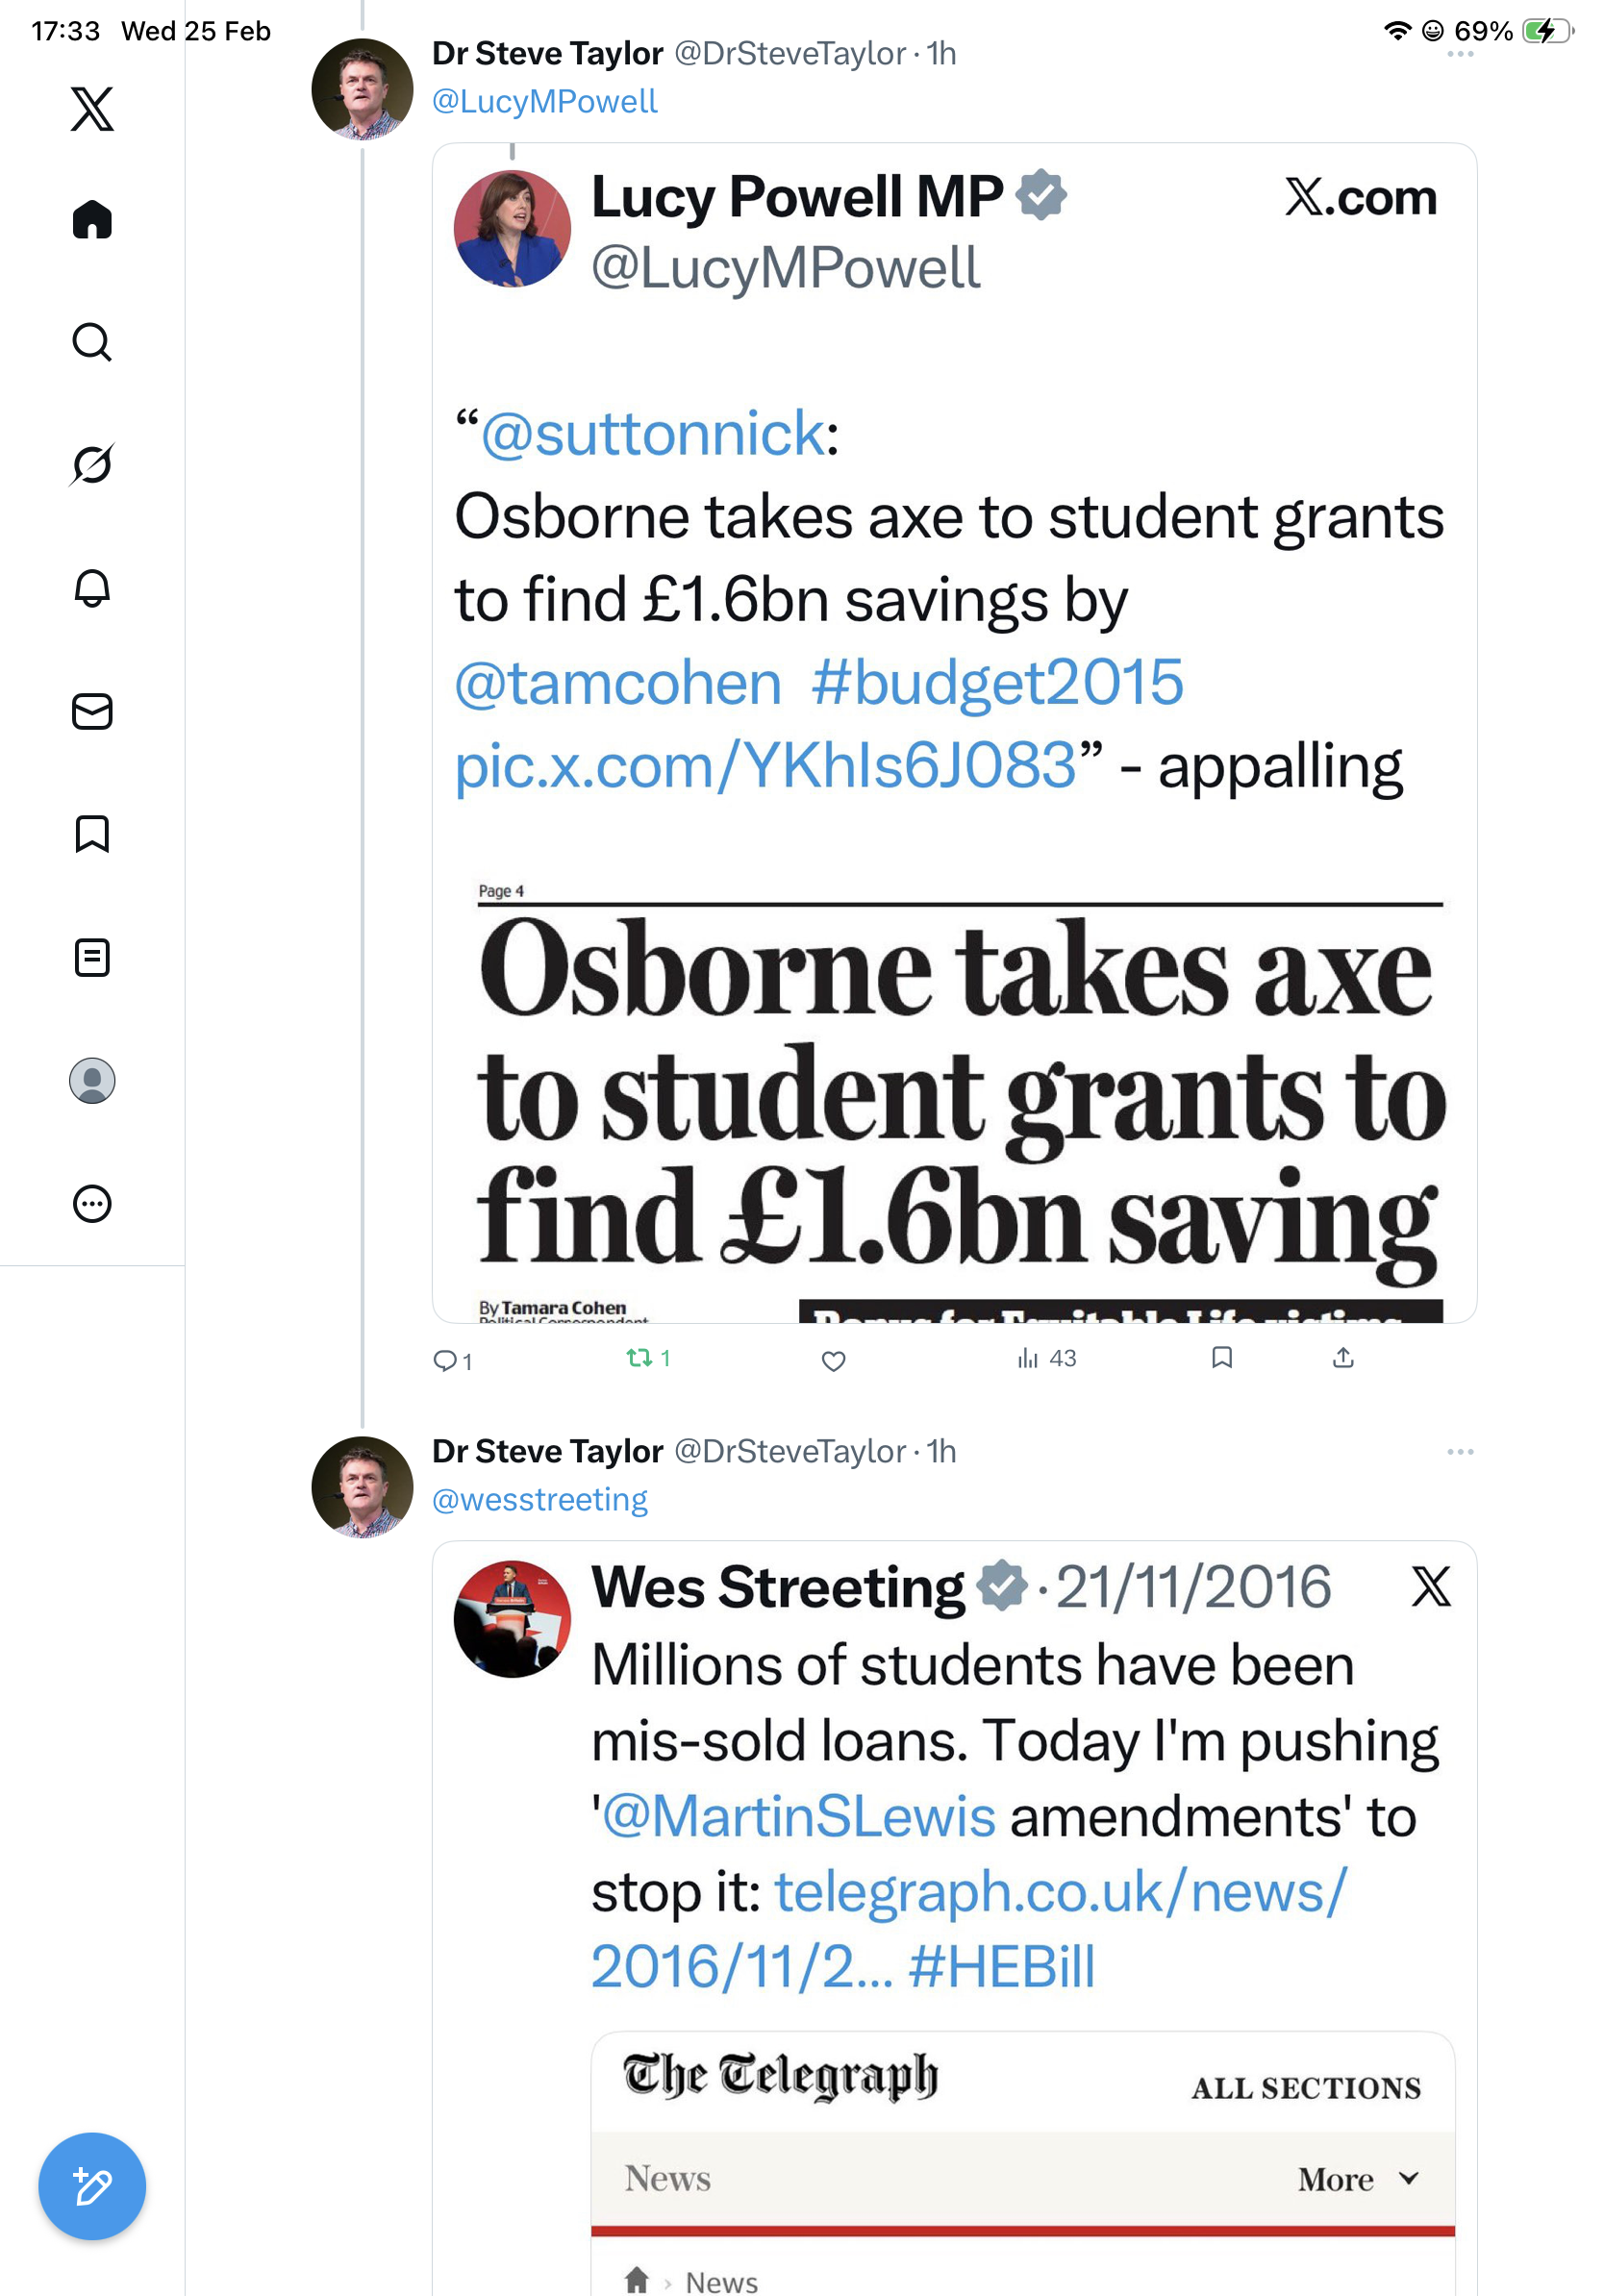Tap the compose post button
This screenshot has width=1604, height=2296.
click(x=92, y=2186)
